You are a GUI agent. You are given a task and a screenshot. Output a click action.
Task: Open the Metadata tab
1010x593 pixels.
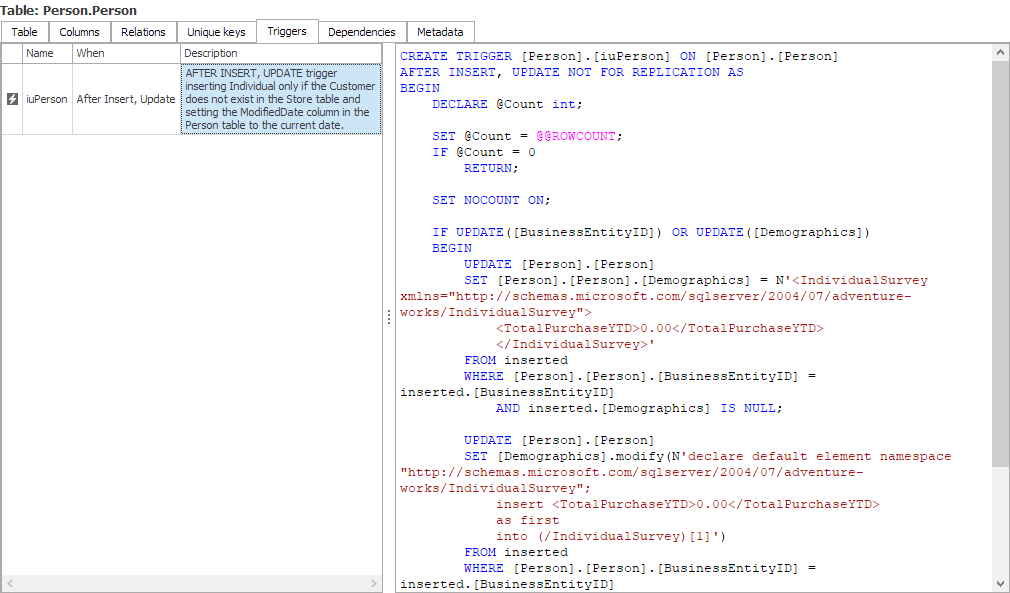[440, 32]
